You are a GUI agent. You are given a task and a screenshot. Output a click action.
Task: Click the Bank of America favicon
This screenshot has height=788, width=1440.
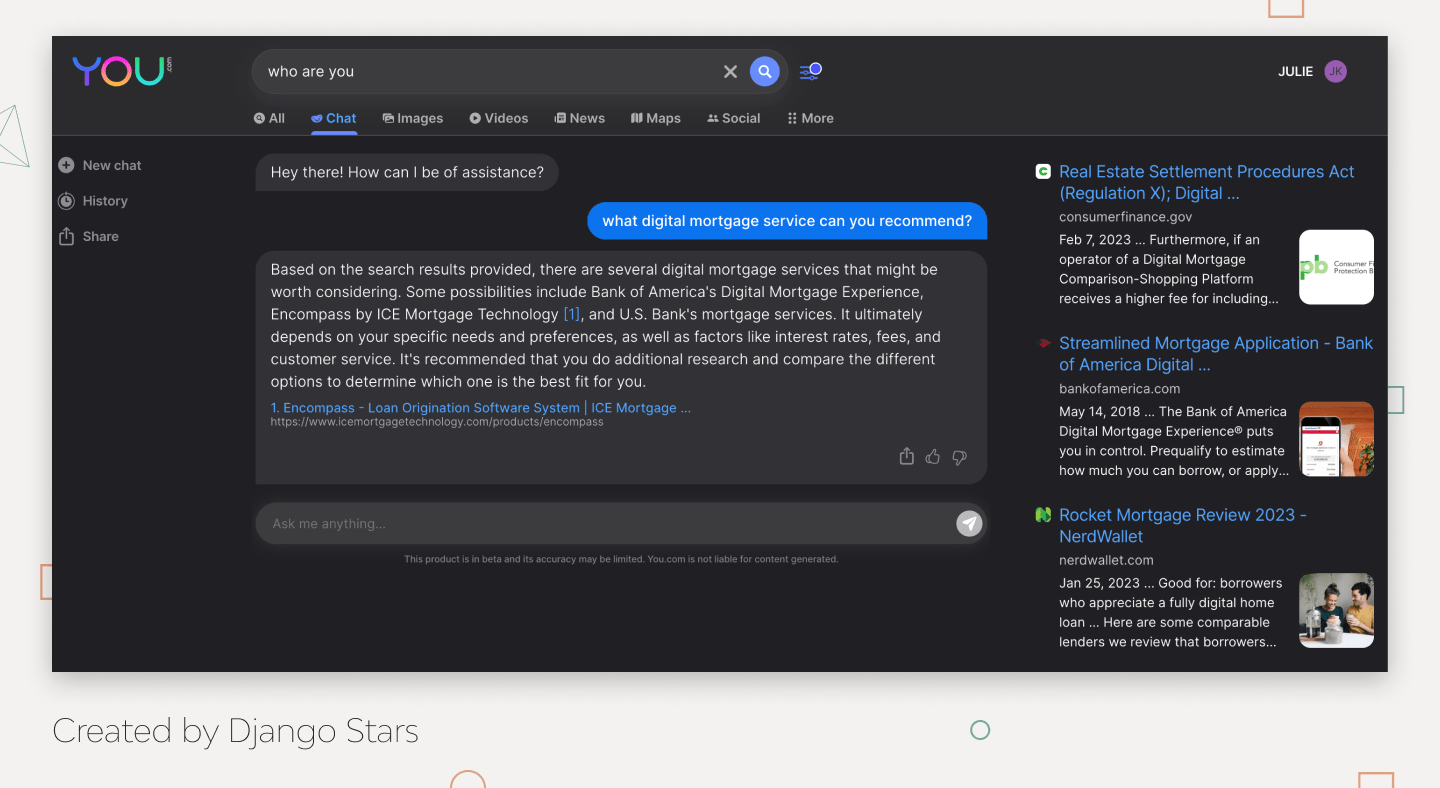(x=1043, y=343)
